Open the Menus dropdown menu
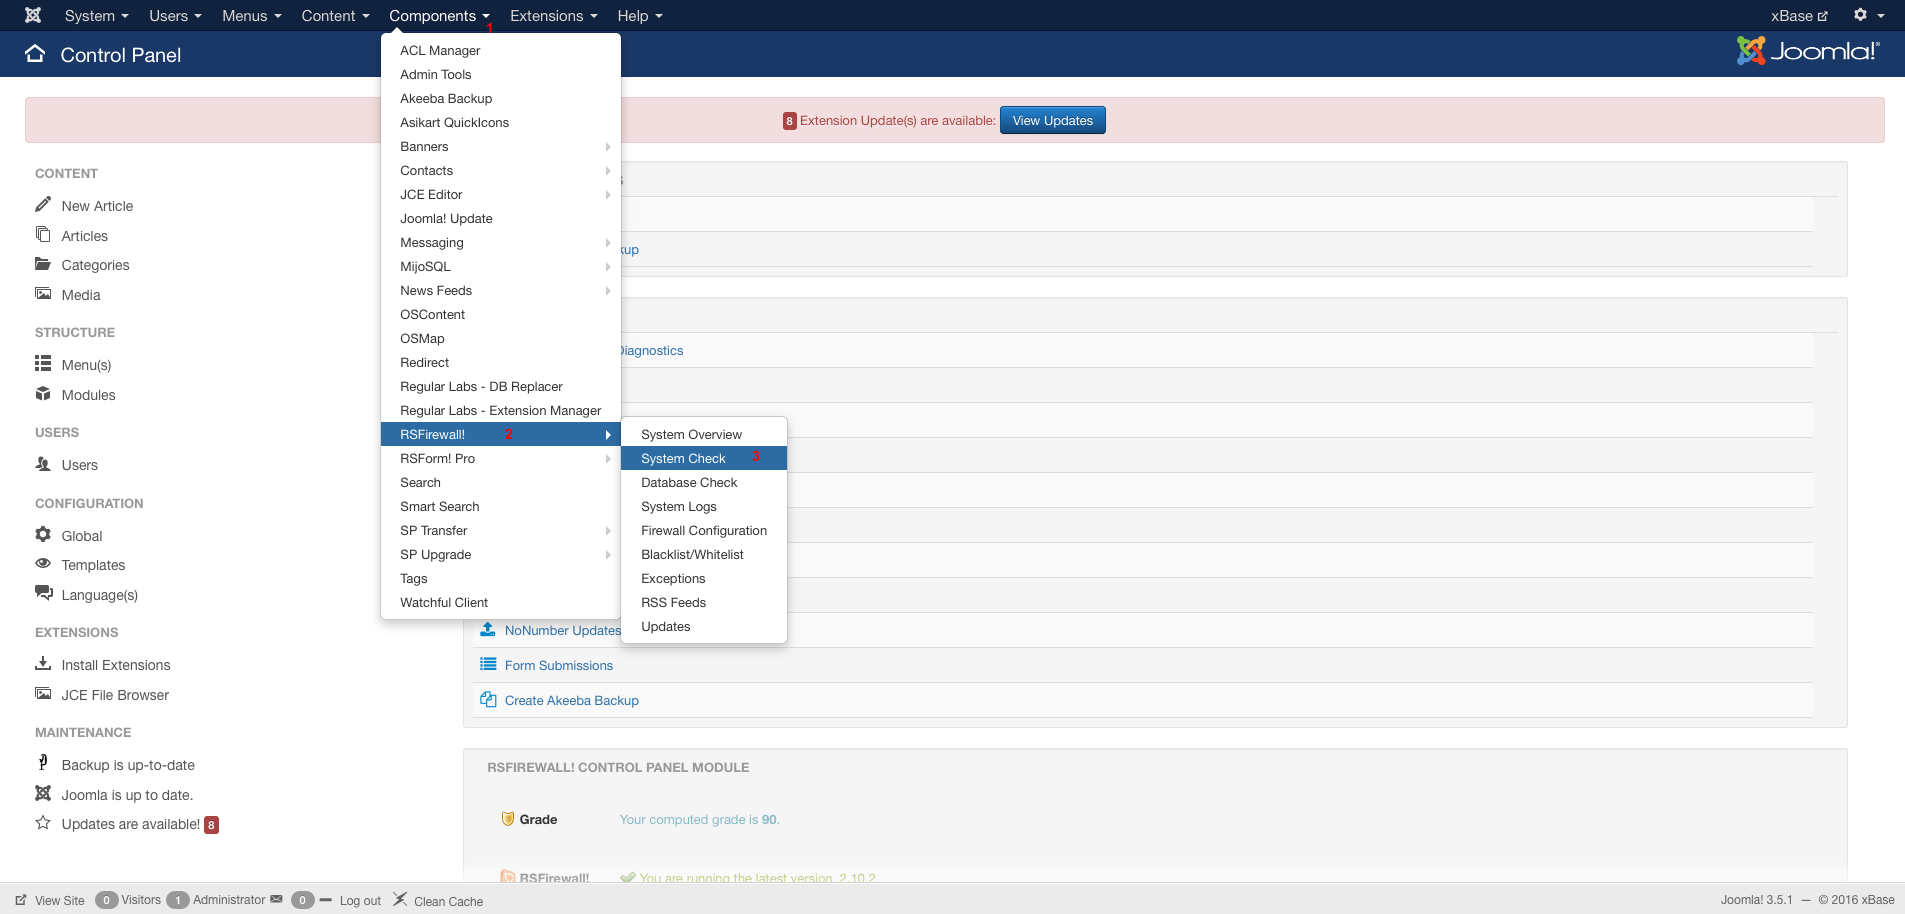Screen dimensions: 1905x914 pos(252,15)
